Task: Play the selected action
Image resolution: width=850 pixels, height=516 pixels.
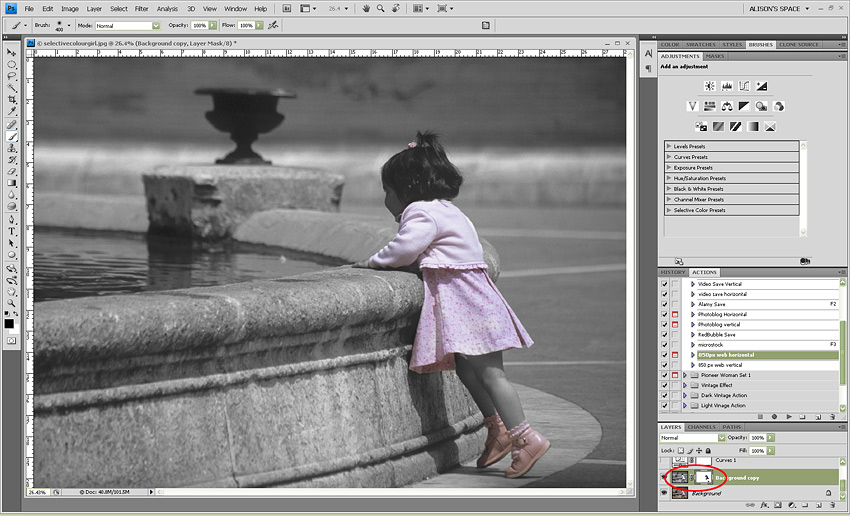Action: [789, 417]
